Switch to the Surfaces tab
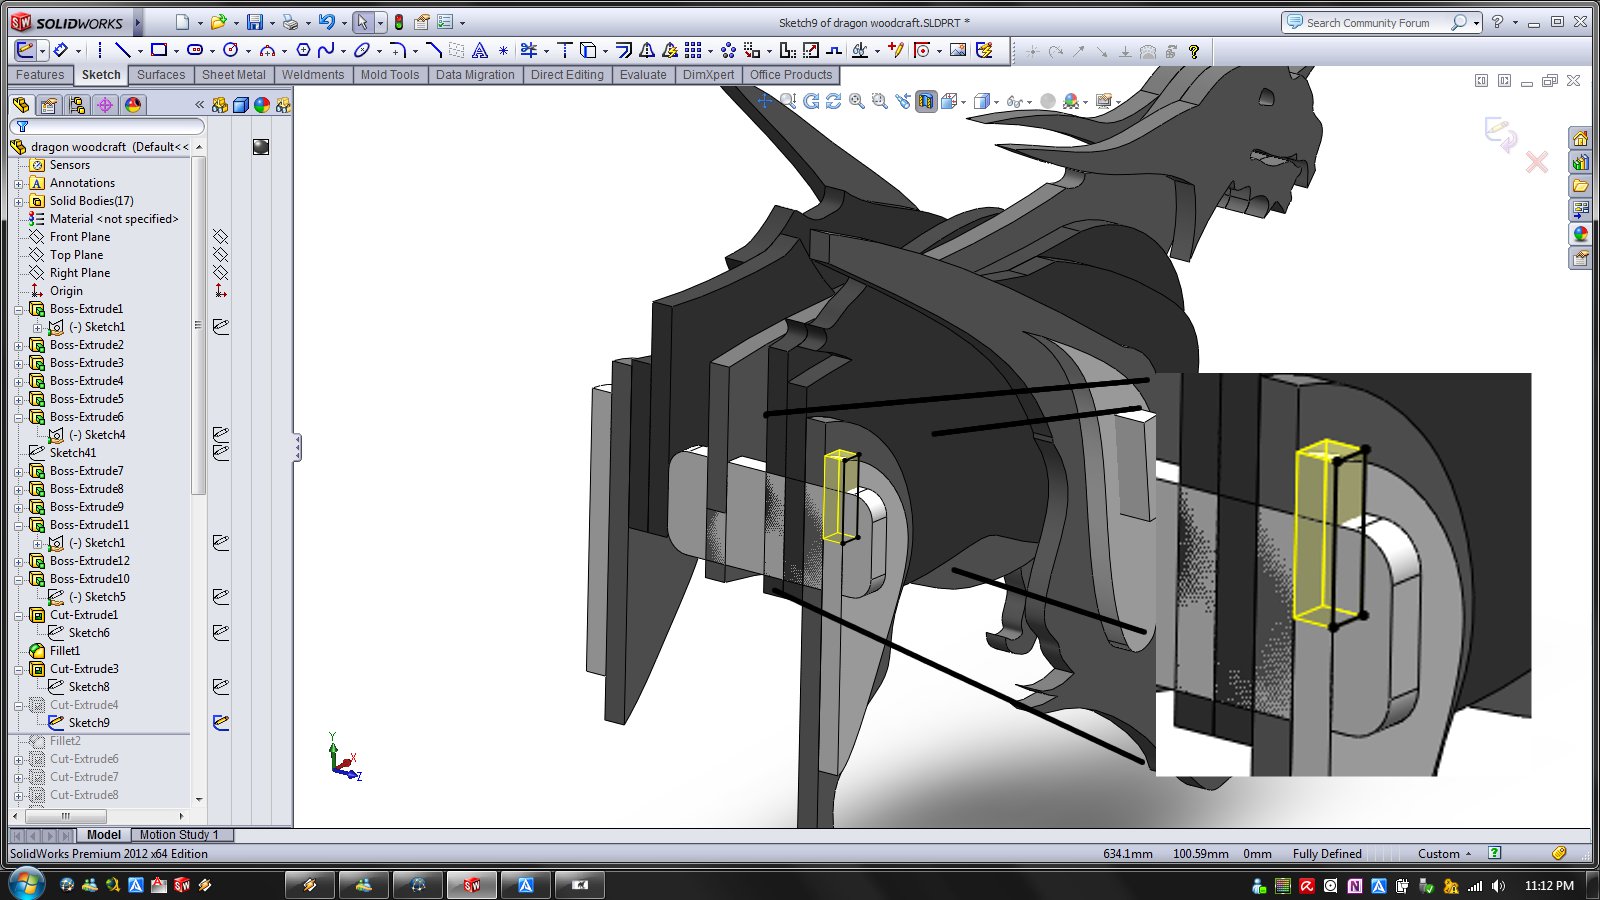Image resolution: width=1600 pixels, height=900 pixels. pos(161,75)
